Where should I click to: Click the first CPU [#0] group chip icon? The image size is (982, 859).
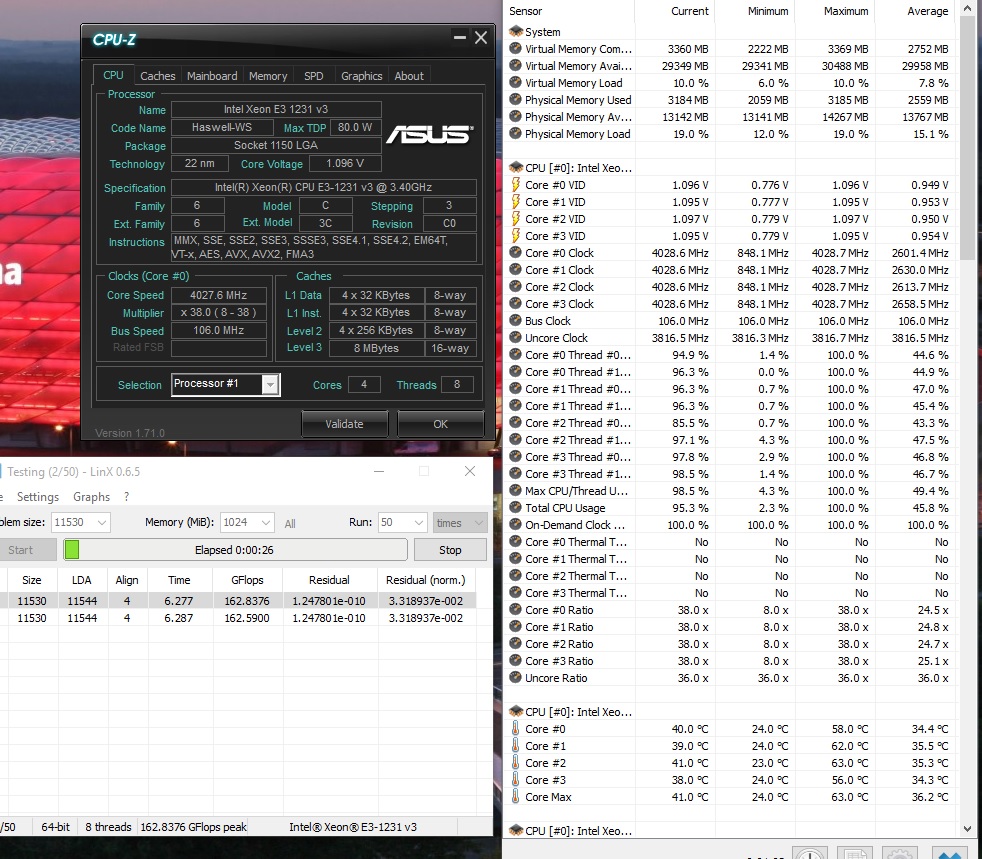515,167
